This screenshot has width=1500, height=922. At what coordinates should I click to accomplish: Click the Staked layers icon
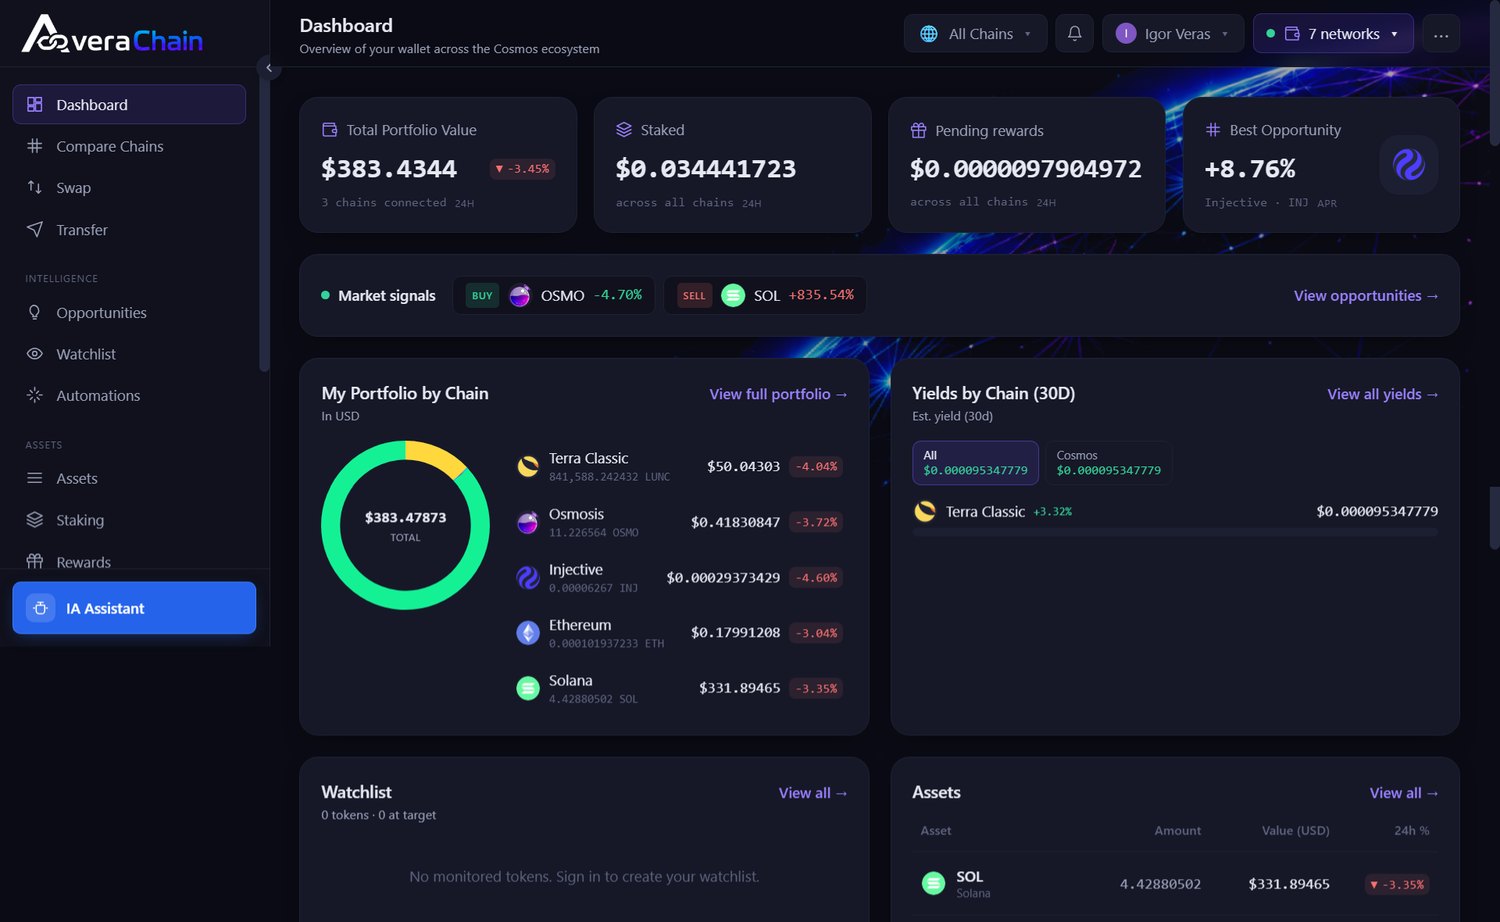click(624, 130)
